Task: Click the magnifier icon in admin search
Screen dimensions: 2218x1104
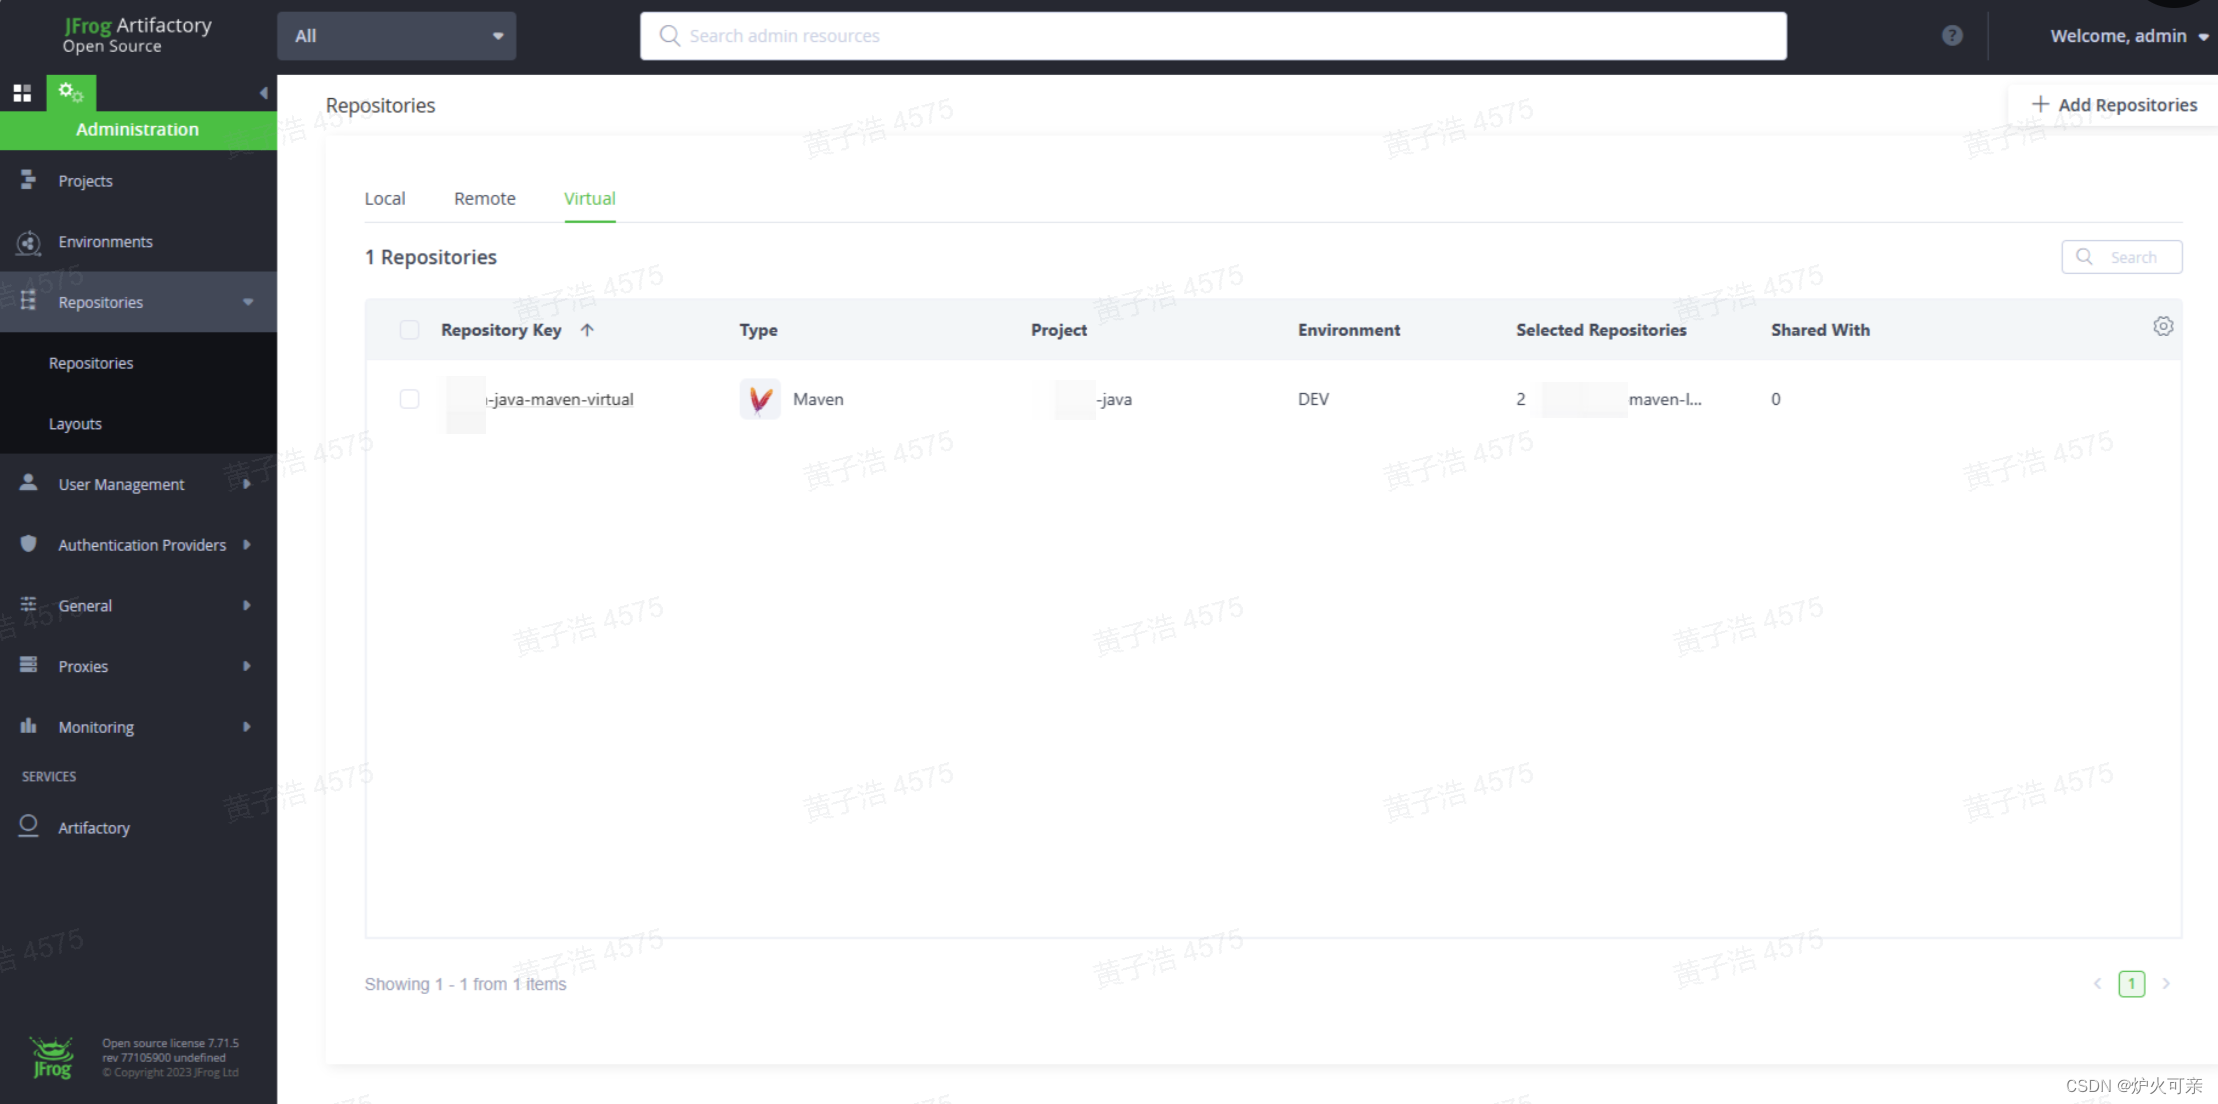Action: coord(669,36)
